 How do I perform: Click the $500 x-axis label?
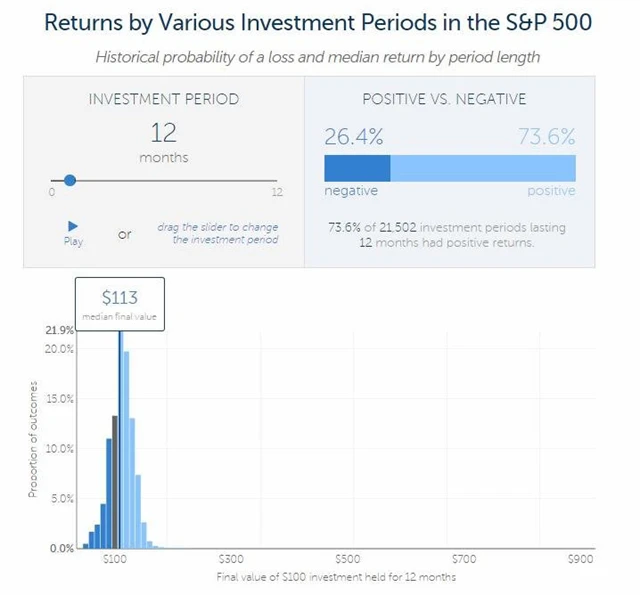click(x=348, y=559)
